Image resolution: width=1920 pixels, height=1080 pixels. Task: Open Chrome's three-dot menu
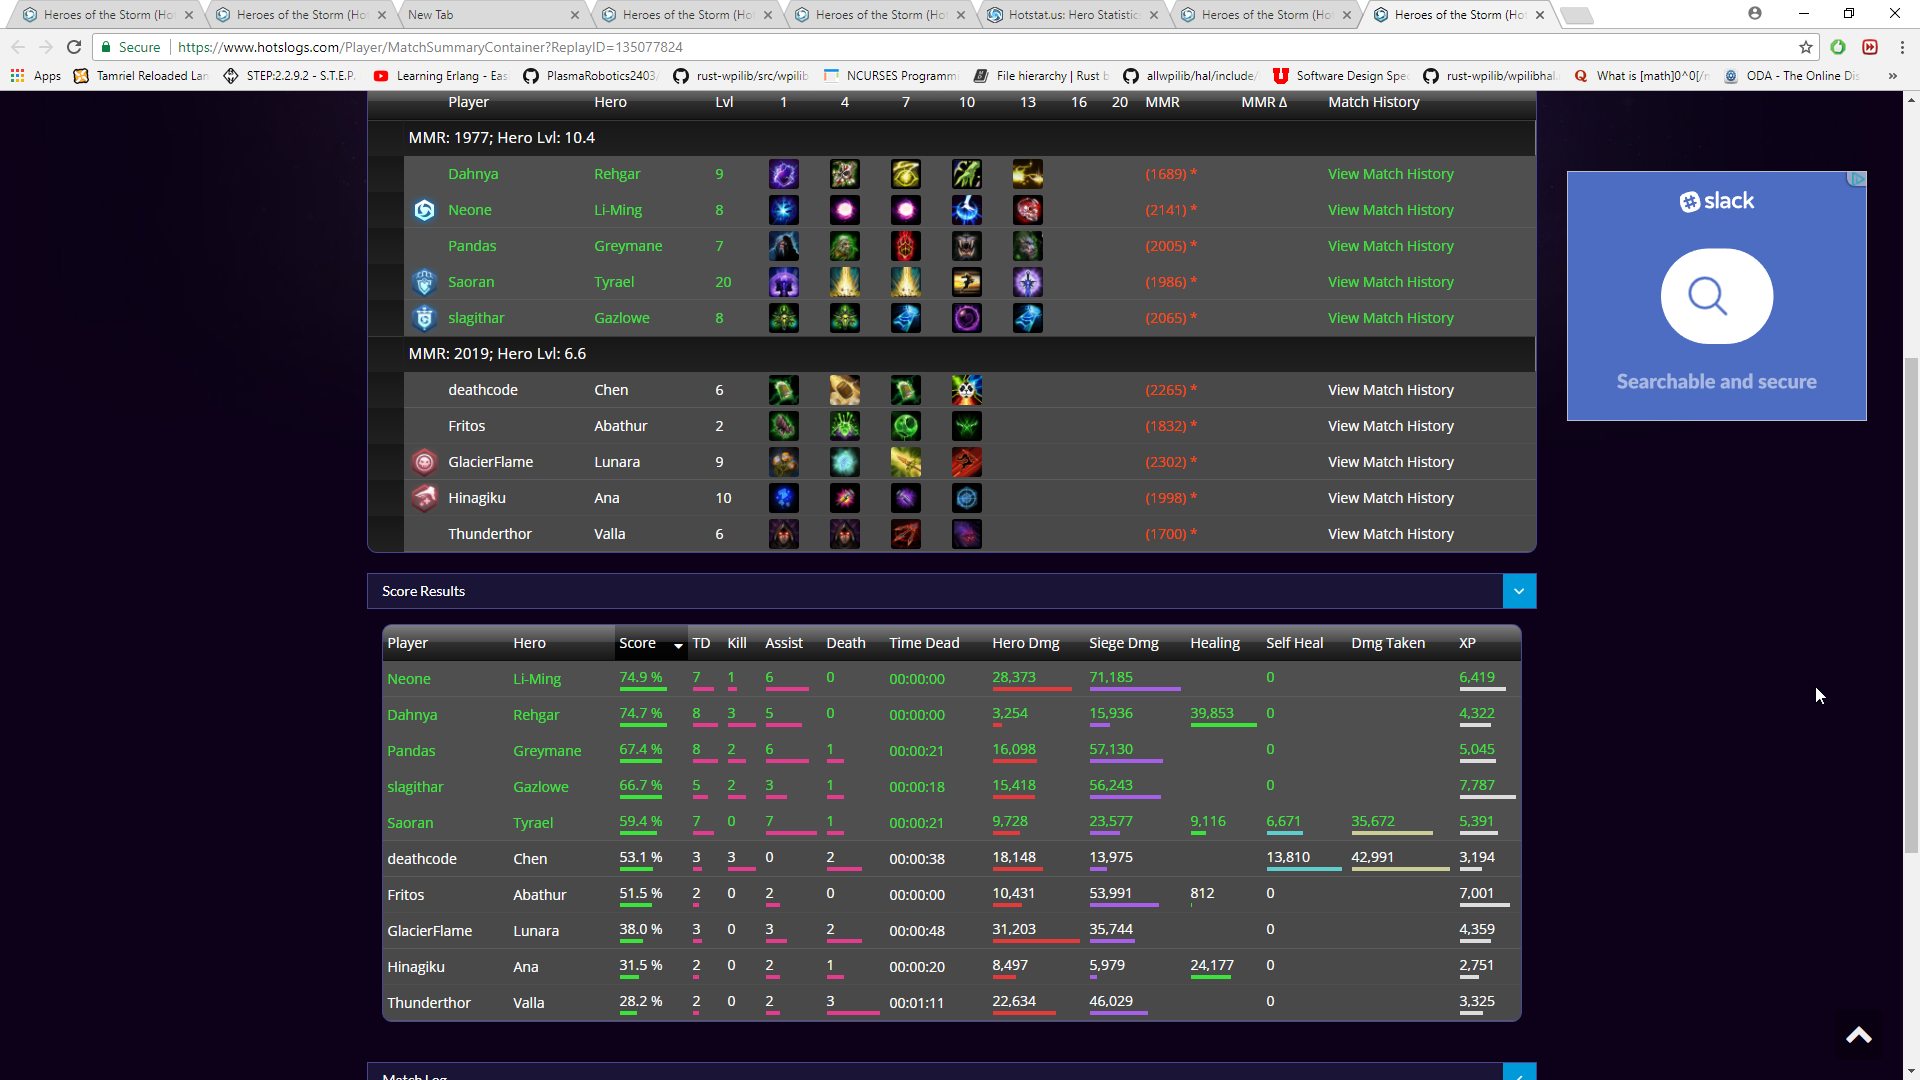(1902, 47)
